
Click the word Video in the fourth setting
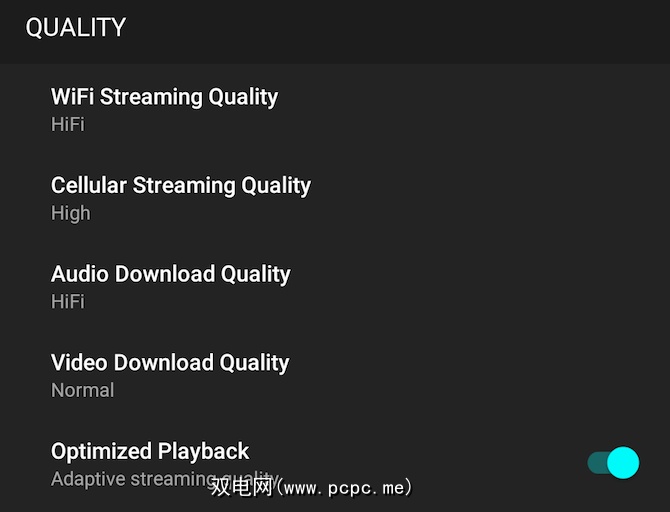79,363
